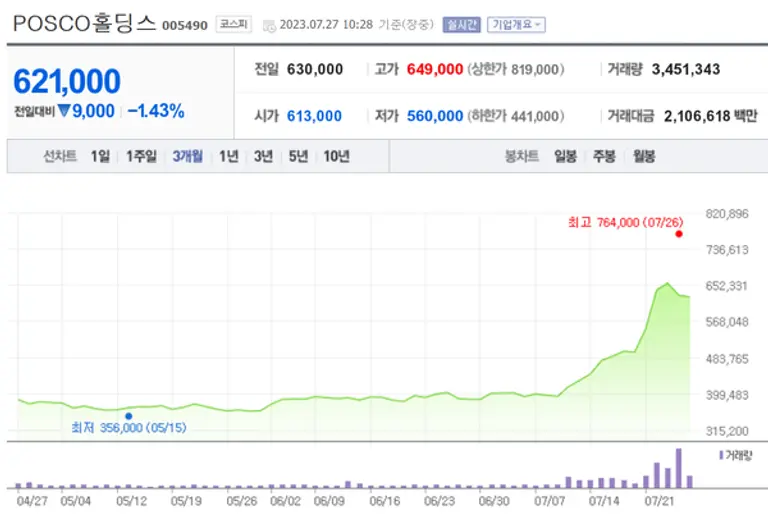Click the clock icon beside the date
Screen dimensions: 768x516
pos(270,25)
